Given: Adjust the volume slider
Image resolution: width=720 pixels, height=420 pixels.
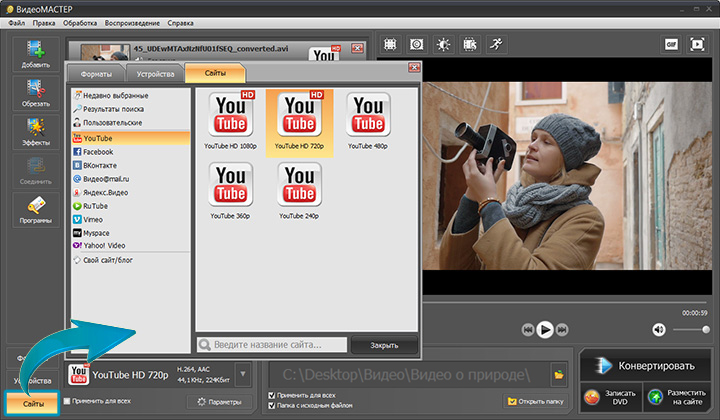Looking at the screenshot, I should 690,330.
